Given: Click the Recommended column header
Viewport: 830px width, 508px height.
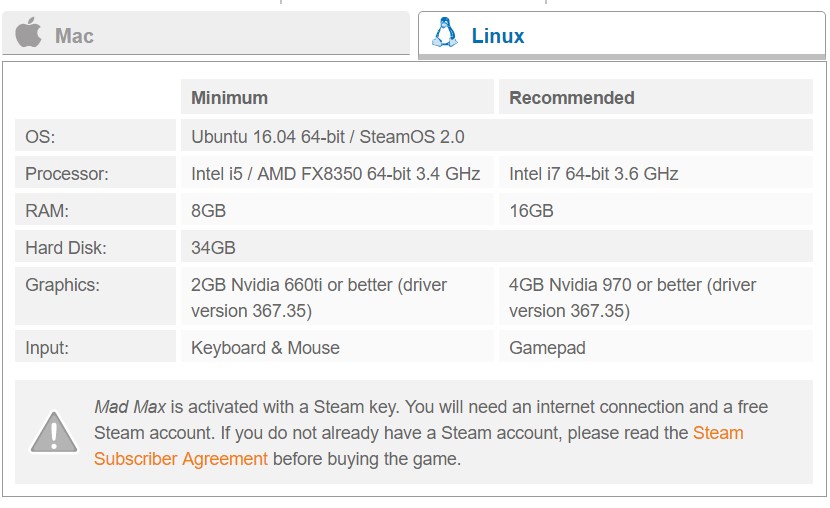Looking at the screenshot, I should pos(655,97).
